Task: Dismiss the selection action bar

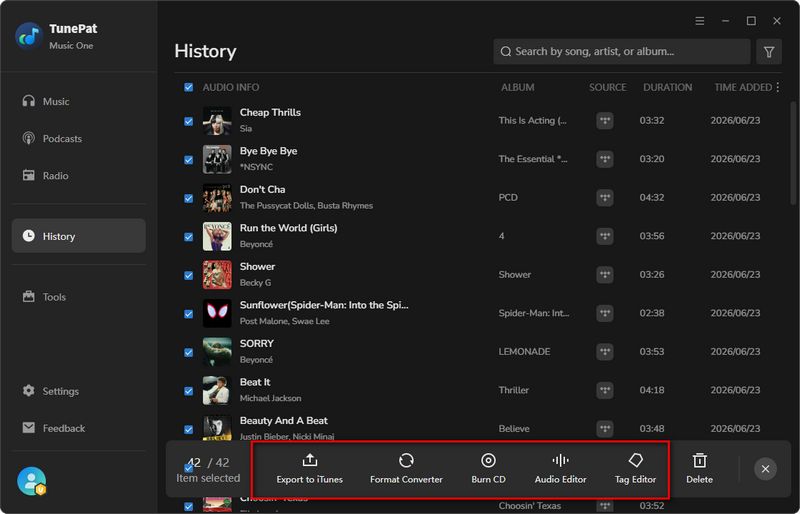Action: 765,469
